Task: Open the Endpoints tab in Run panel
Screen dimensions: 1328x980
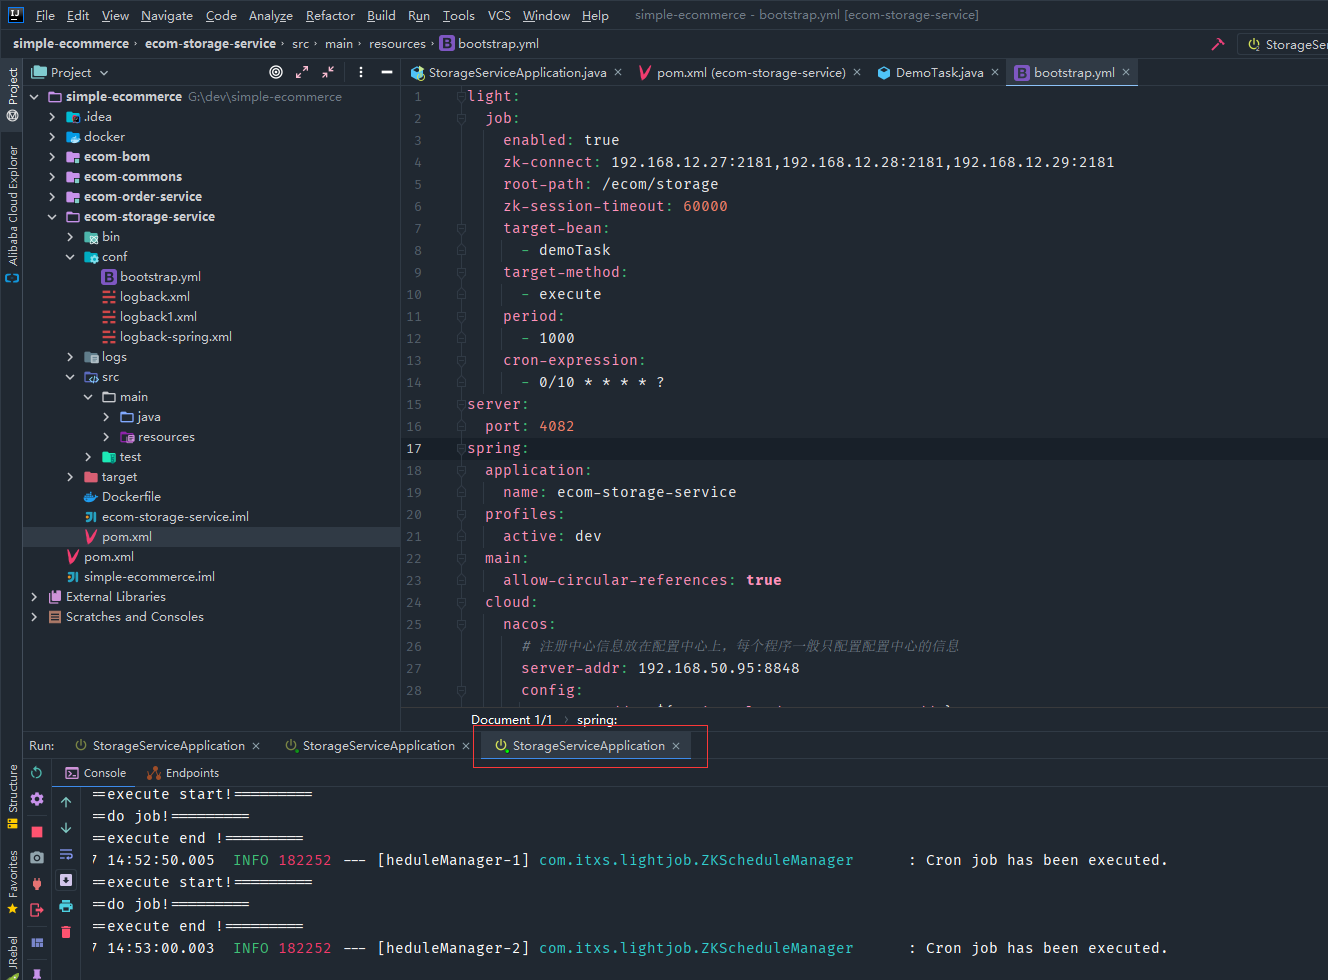Action: [x=183, y=773]
